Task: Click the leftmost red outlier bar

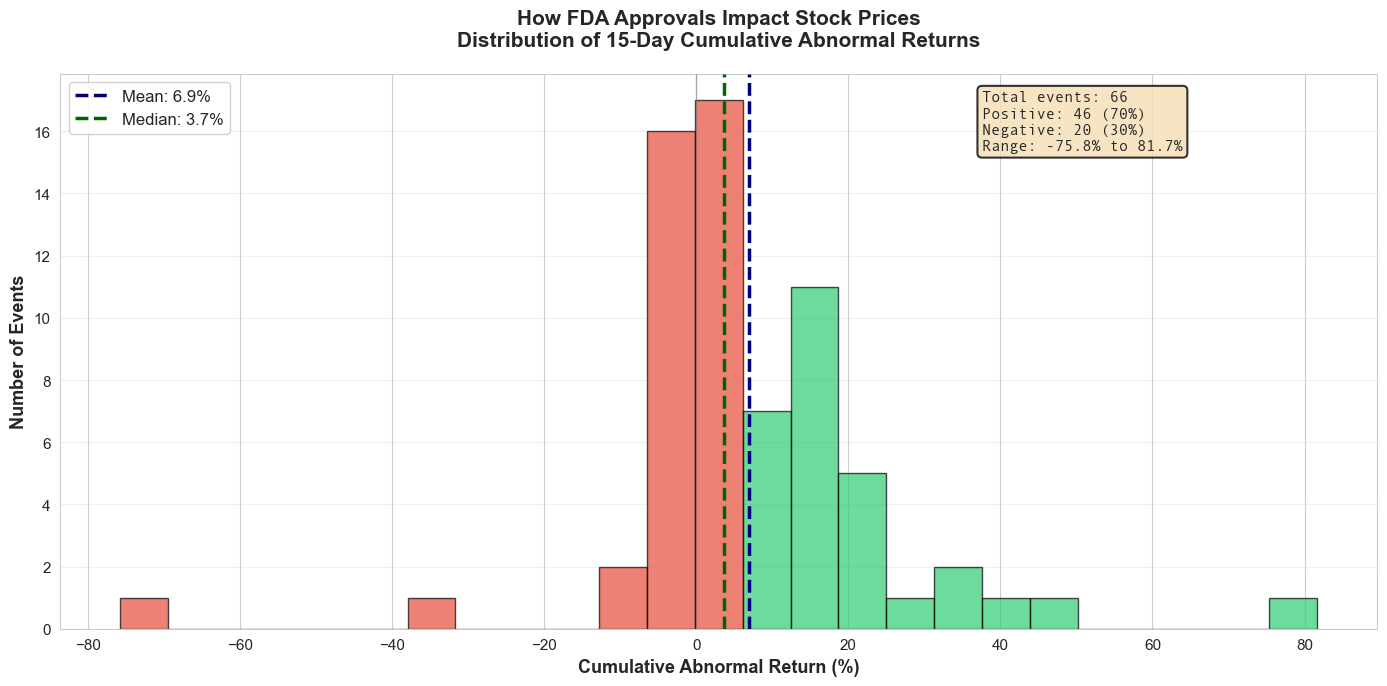Action: (144, 613)
